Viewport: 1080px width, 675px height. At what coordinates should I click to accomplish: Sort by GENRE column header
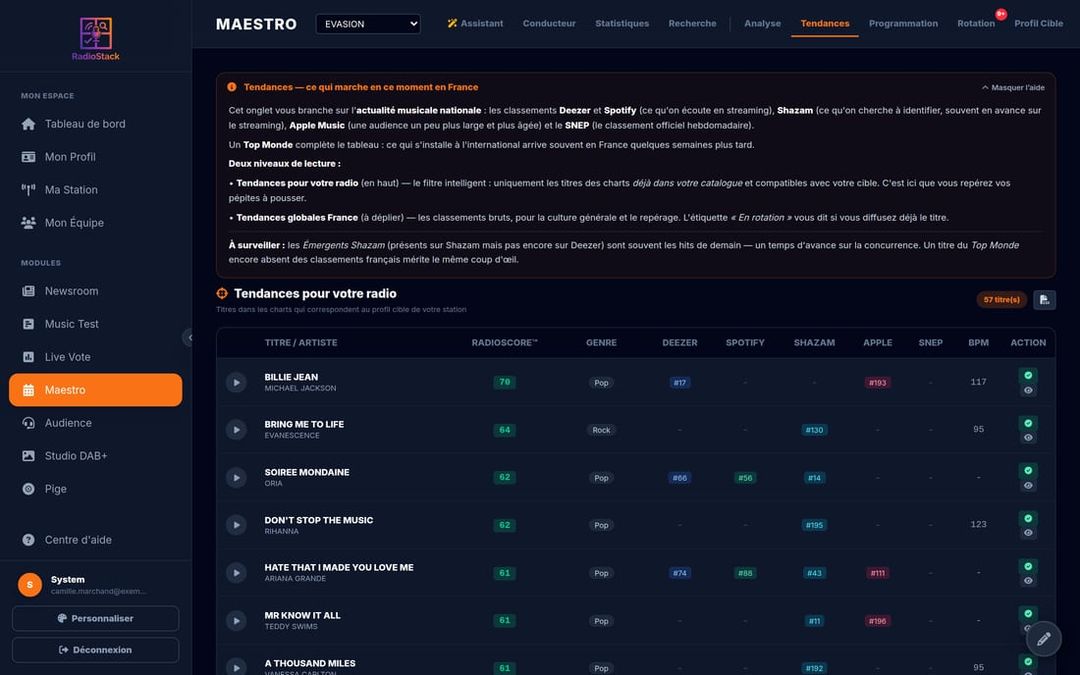coord(601,342)
